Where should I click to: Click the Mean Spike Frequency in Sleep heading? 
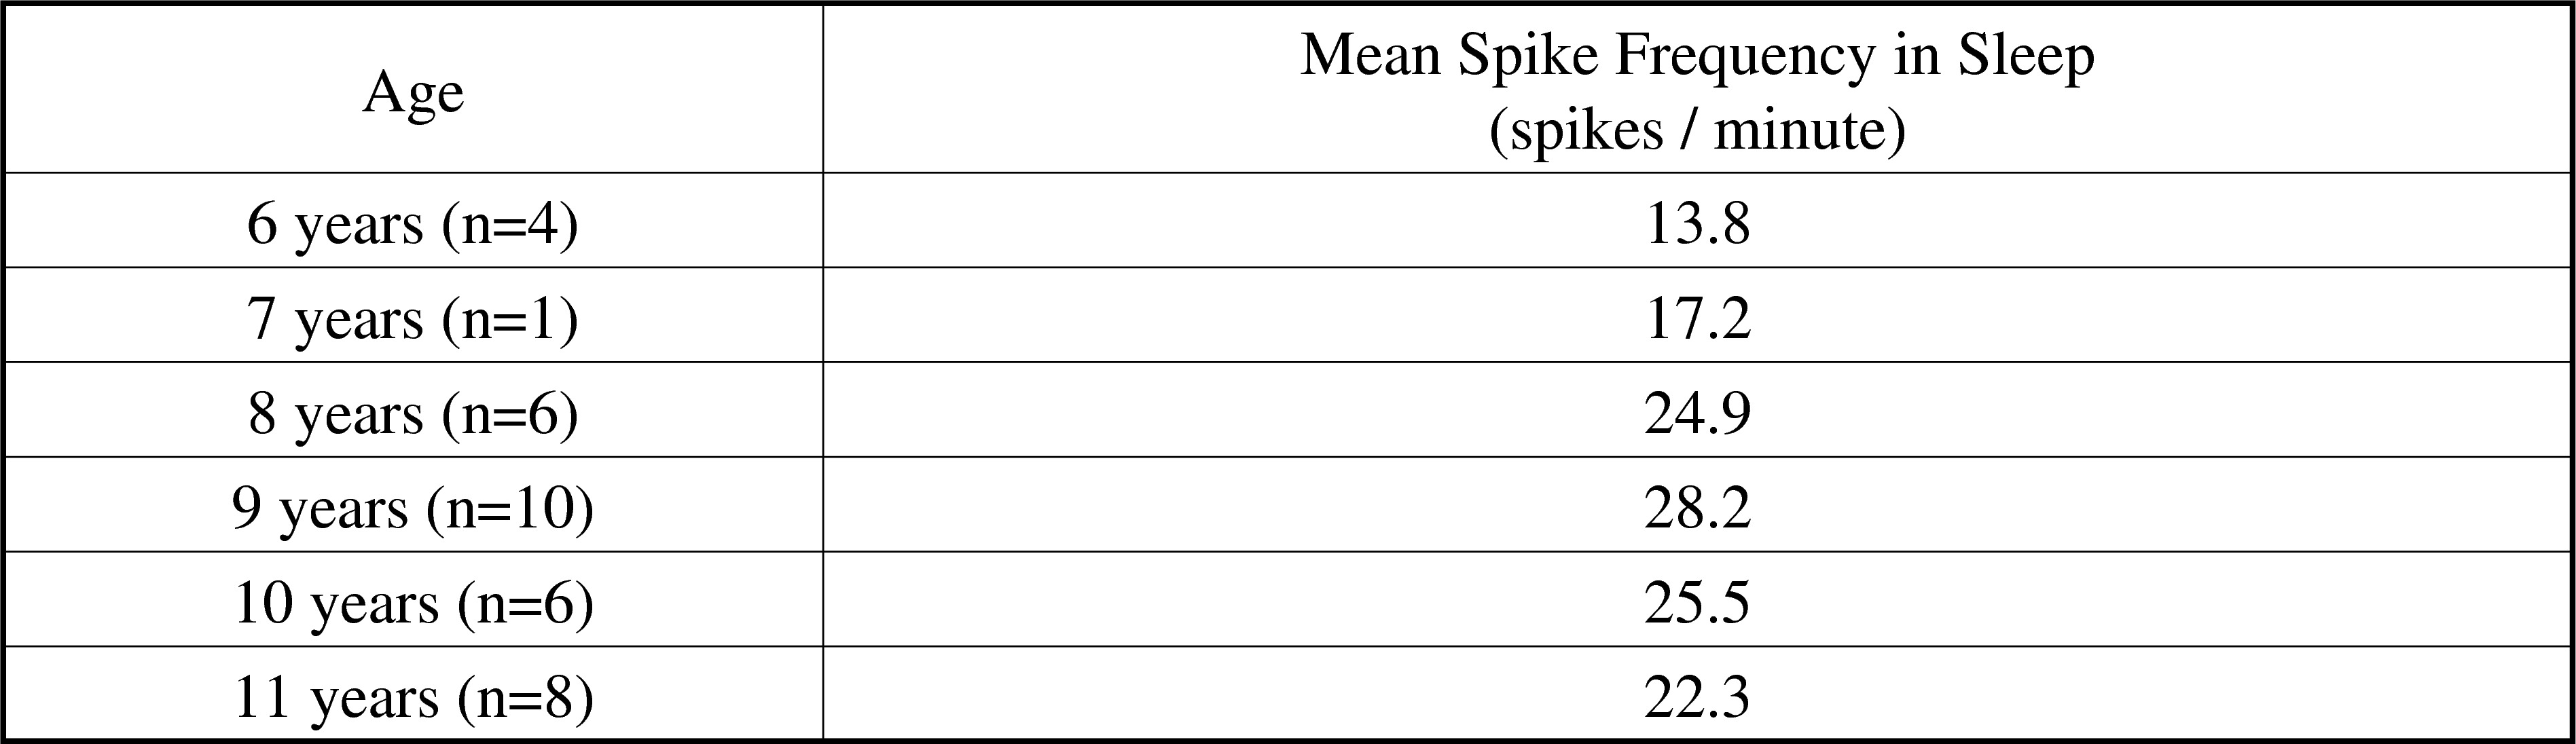(x=1697, y=55)
